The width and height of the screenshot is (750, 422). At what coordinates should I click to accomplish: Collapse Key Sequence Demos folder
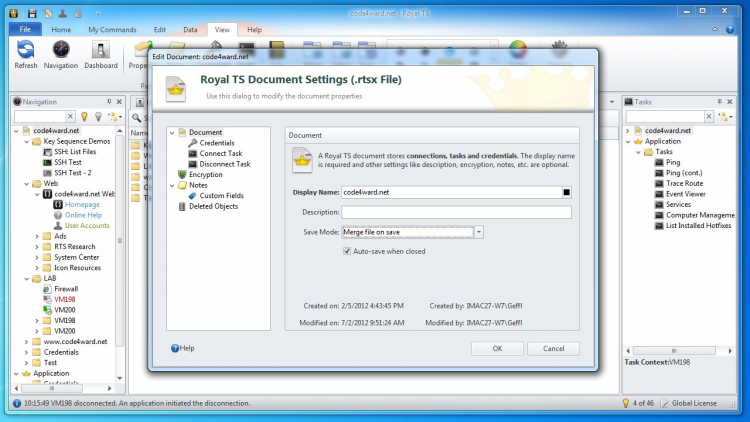tap(27, 142)
